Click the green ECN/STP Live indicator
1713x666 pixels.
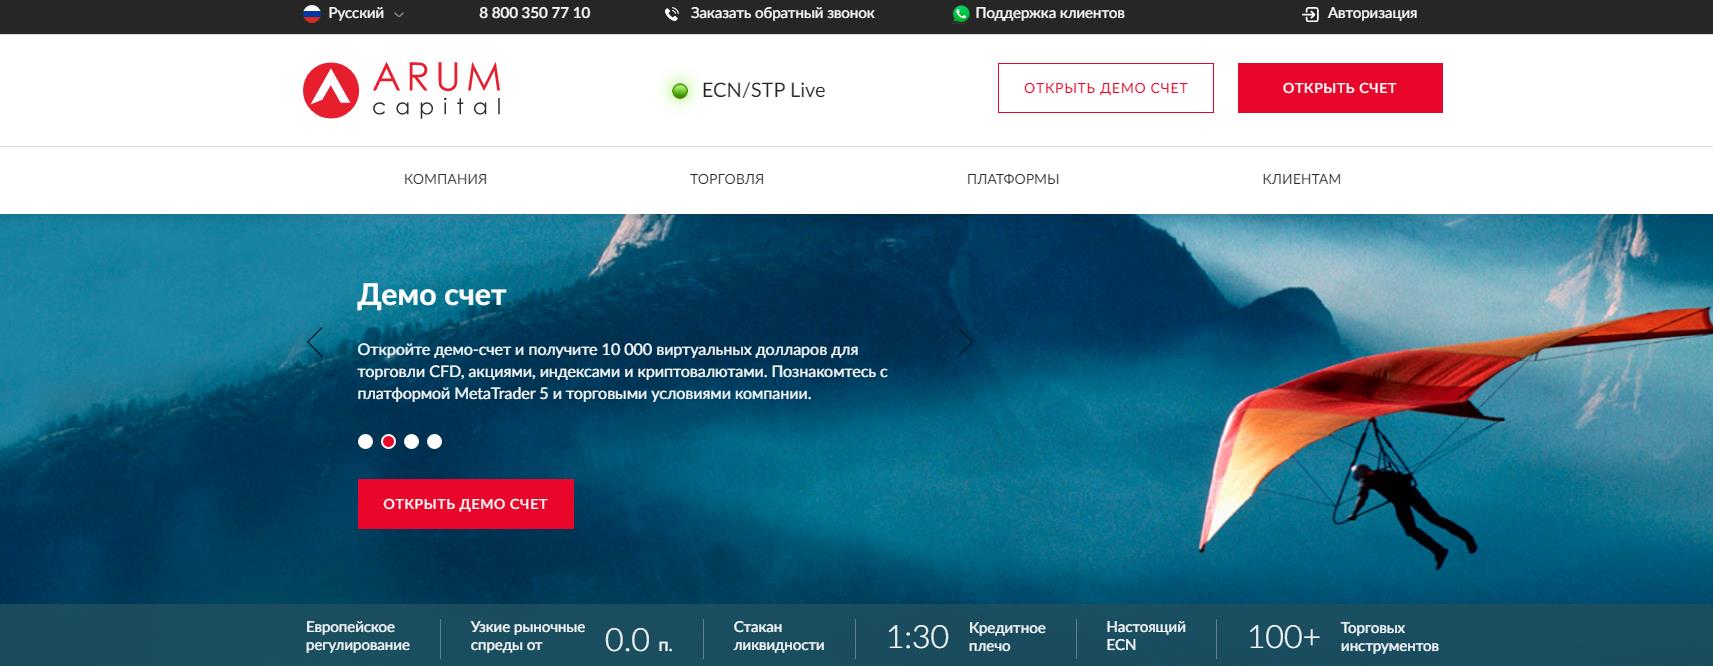pyautogui.click(x=680, y=91)
